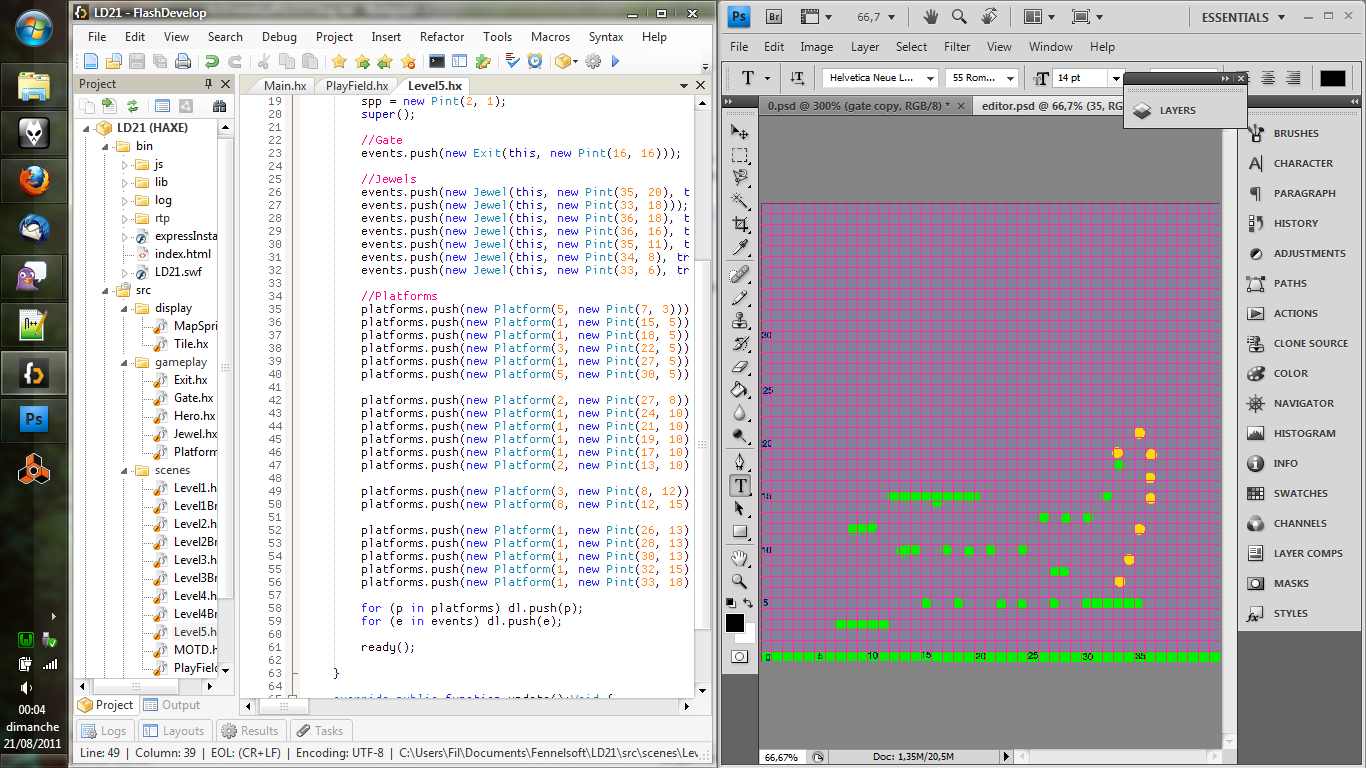The image size is (1366, 768).
Task: Toggle Quick Mask mode in Photoshop
Action: tap(739, 656)
